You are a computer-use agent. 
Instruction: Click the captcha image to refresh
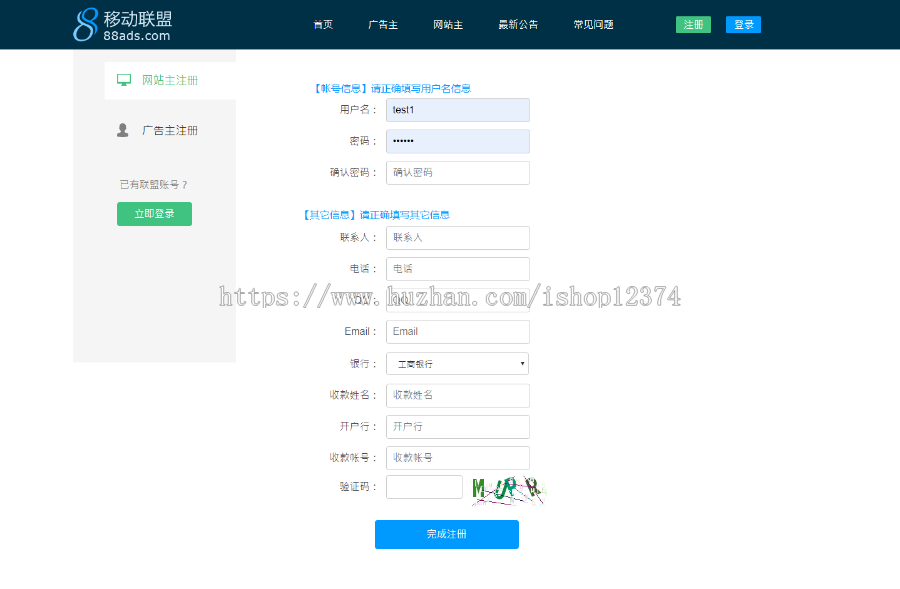pyautogui.click(x=508, y=488)
